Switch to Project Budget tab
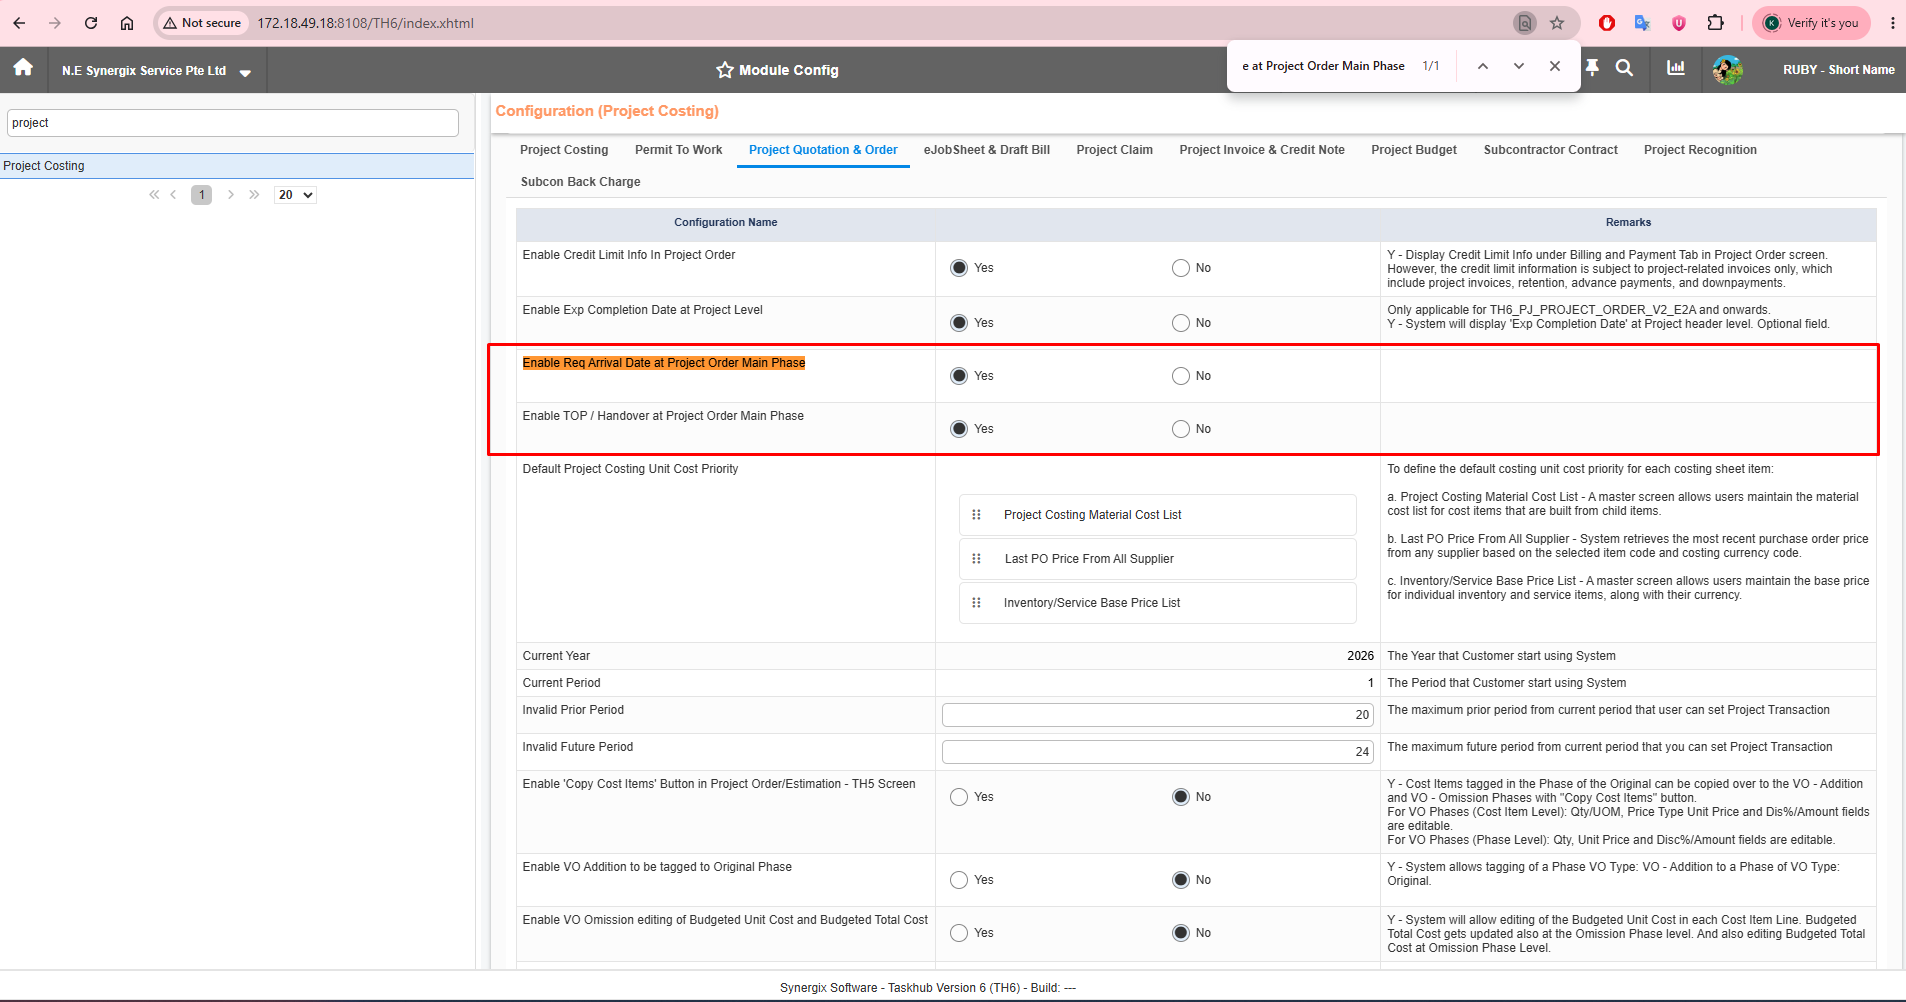This screenshot has height=1002, width=1906. 1414,150
